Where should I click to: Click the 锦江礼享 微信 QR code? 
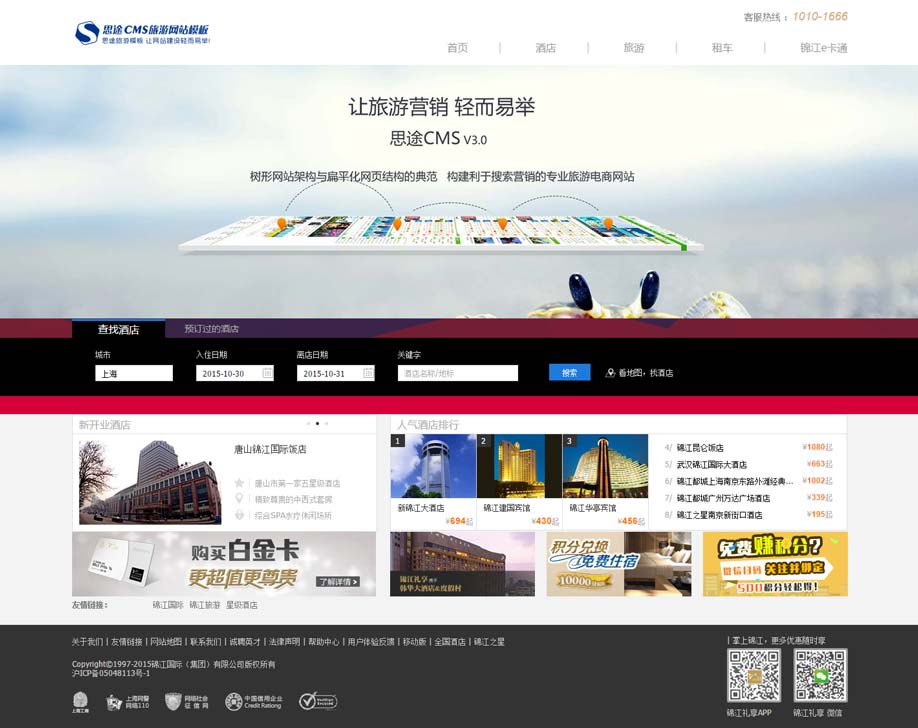pyautogui.click(x=820, y=675)
